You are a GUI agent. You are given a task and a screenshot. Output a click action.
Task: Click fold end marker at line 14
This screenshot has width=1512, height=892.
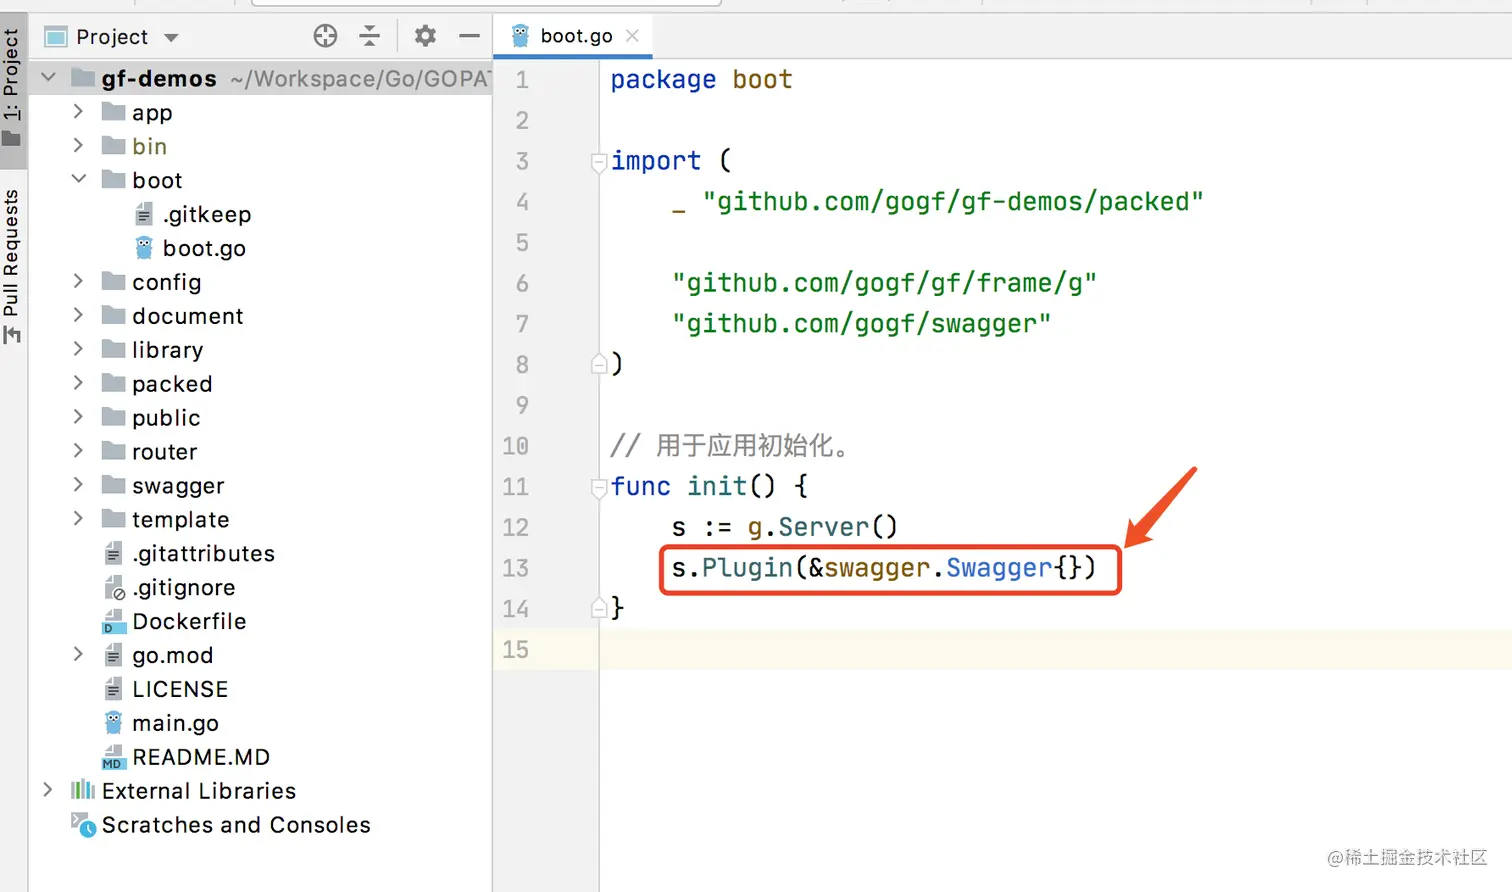[x=599, y=608]
